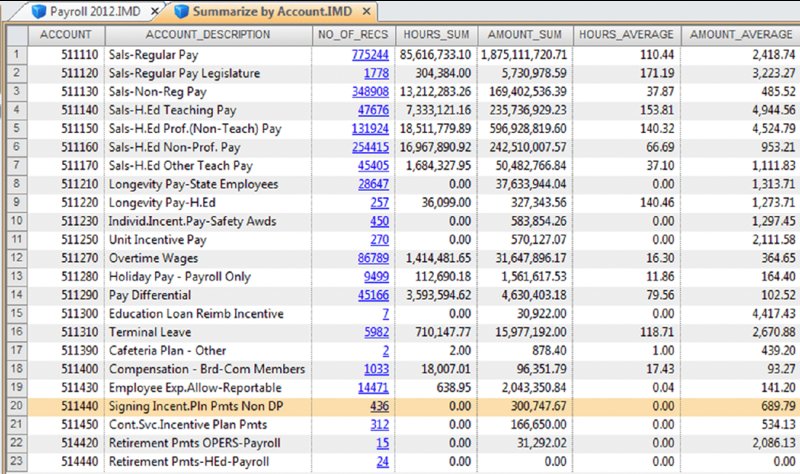Click the NO_OF_RECS column header

pos(353,35)
